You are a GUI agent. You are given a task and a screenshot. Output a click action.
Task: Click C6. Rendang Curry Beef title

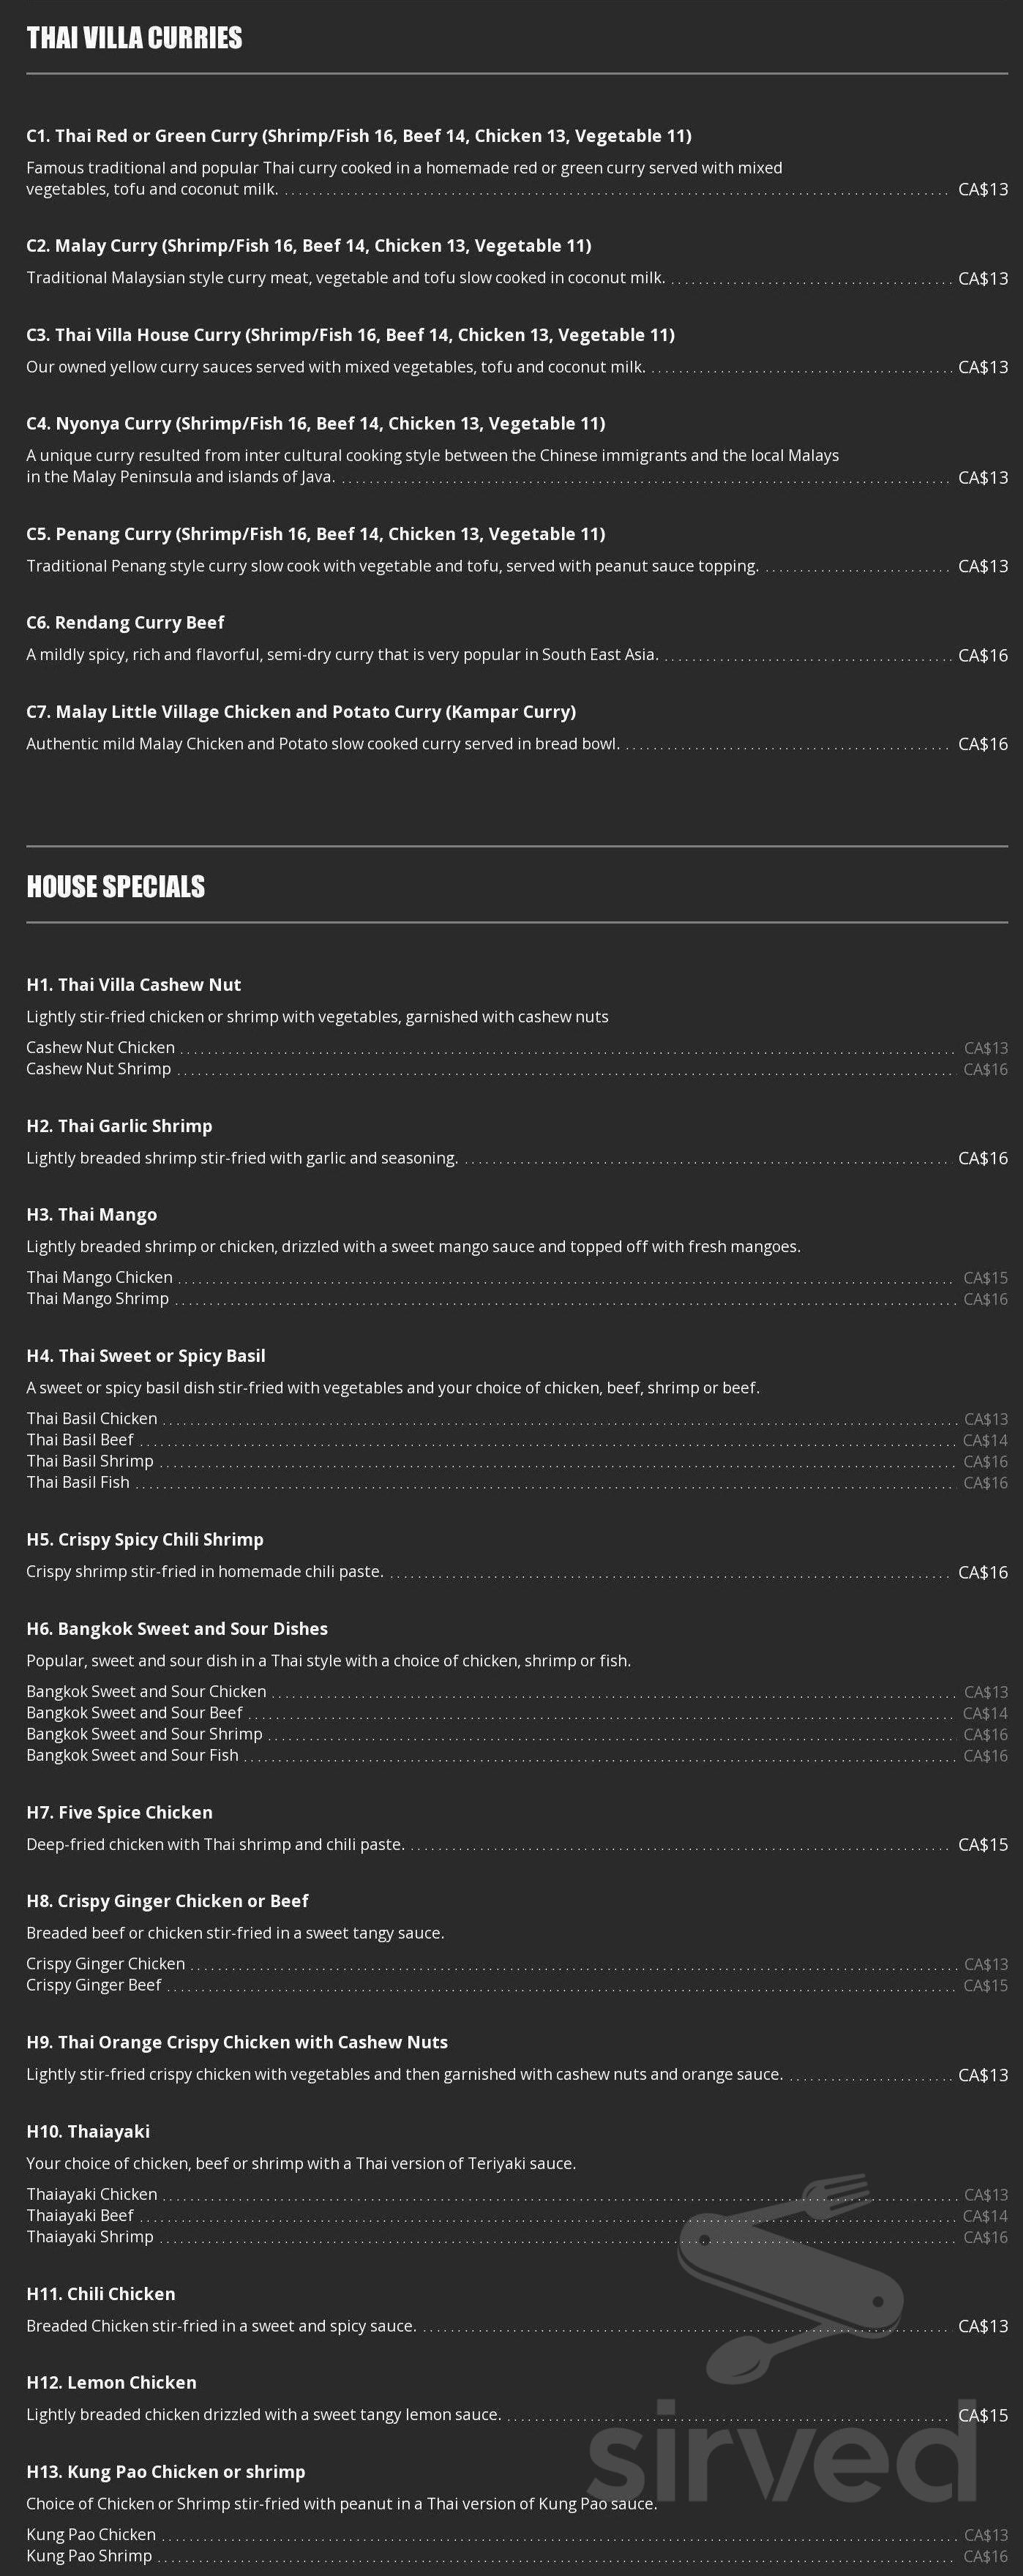[125, 623]
